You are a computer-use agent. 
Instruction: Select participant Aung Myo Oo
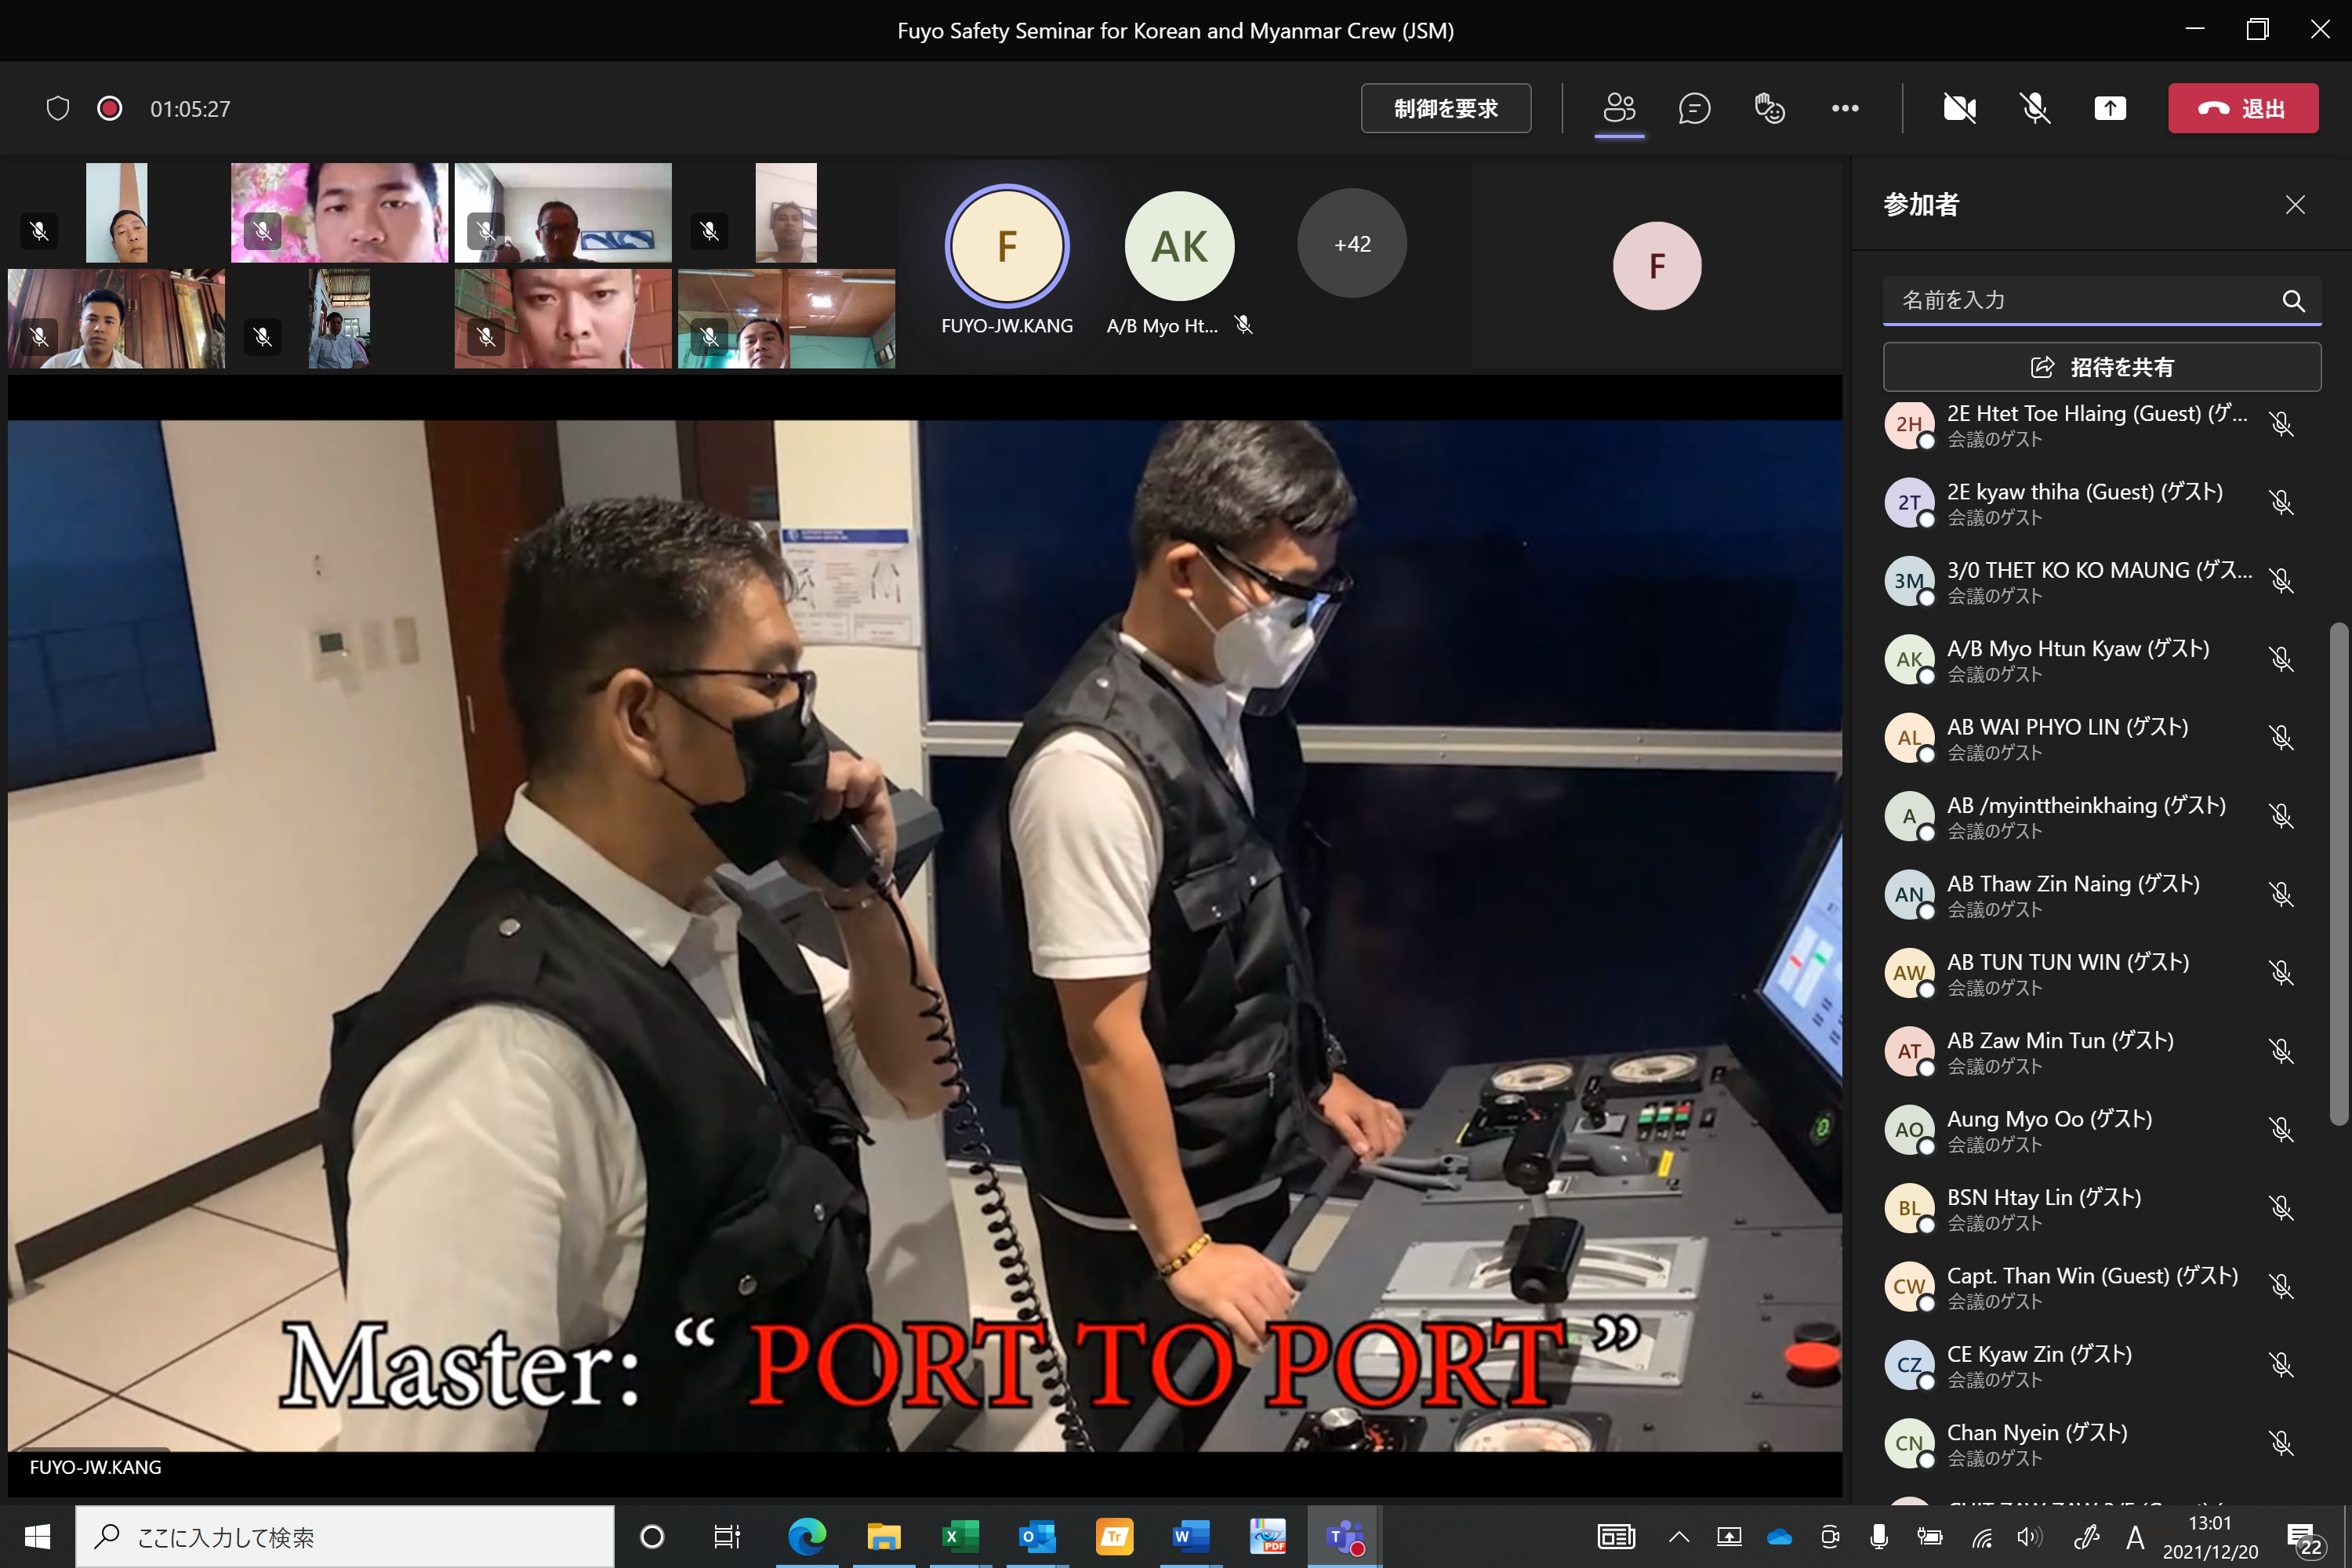pos(2101,1130)
